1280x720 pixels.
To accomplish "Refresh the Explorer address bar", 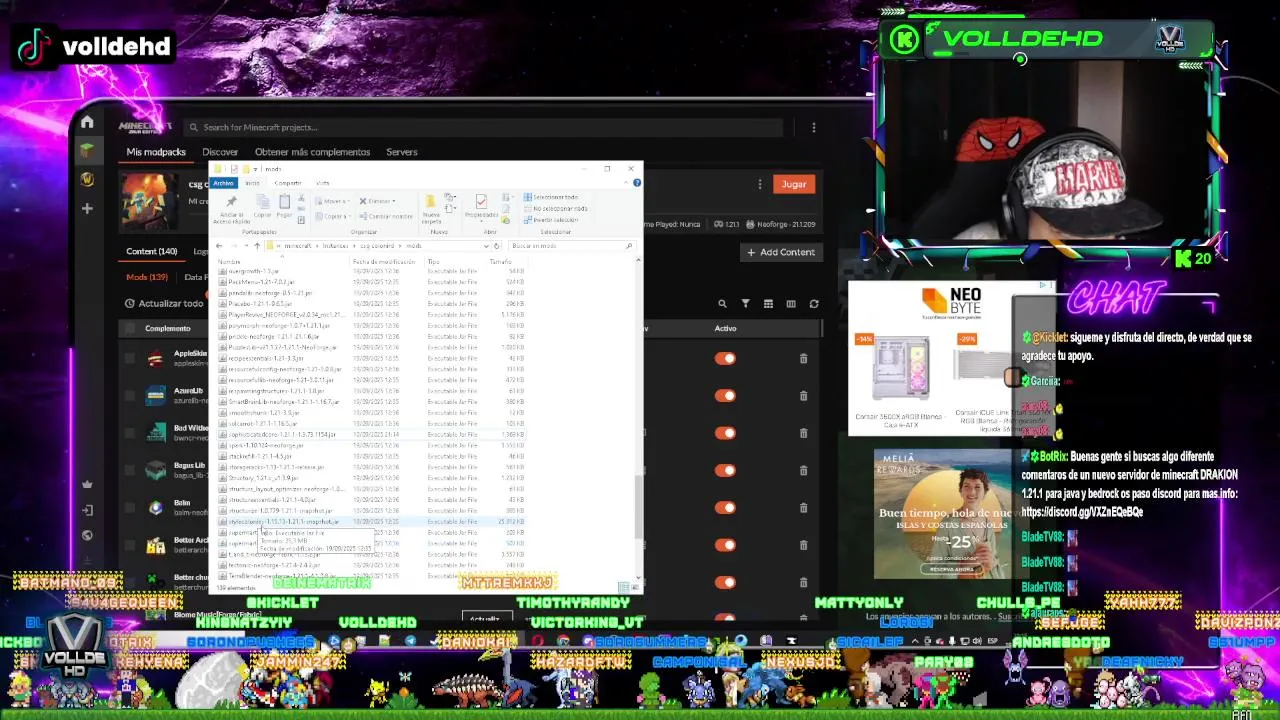I will (497, 246).
